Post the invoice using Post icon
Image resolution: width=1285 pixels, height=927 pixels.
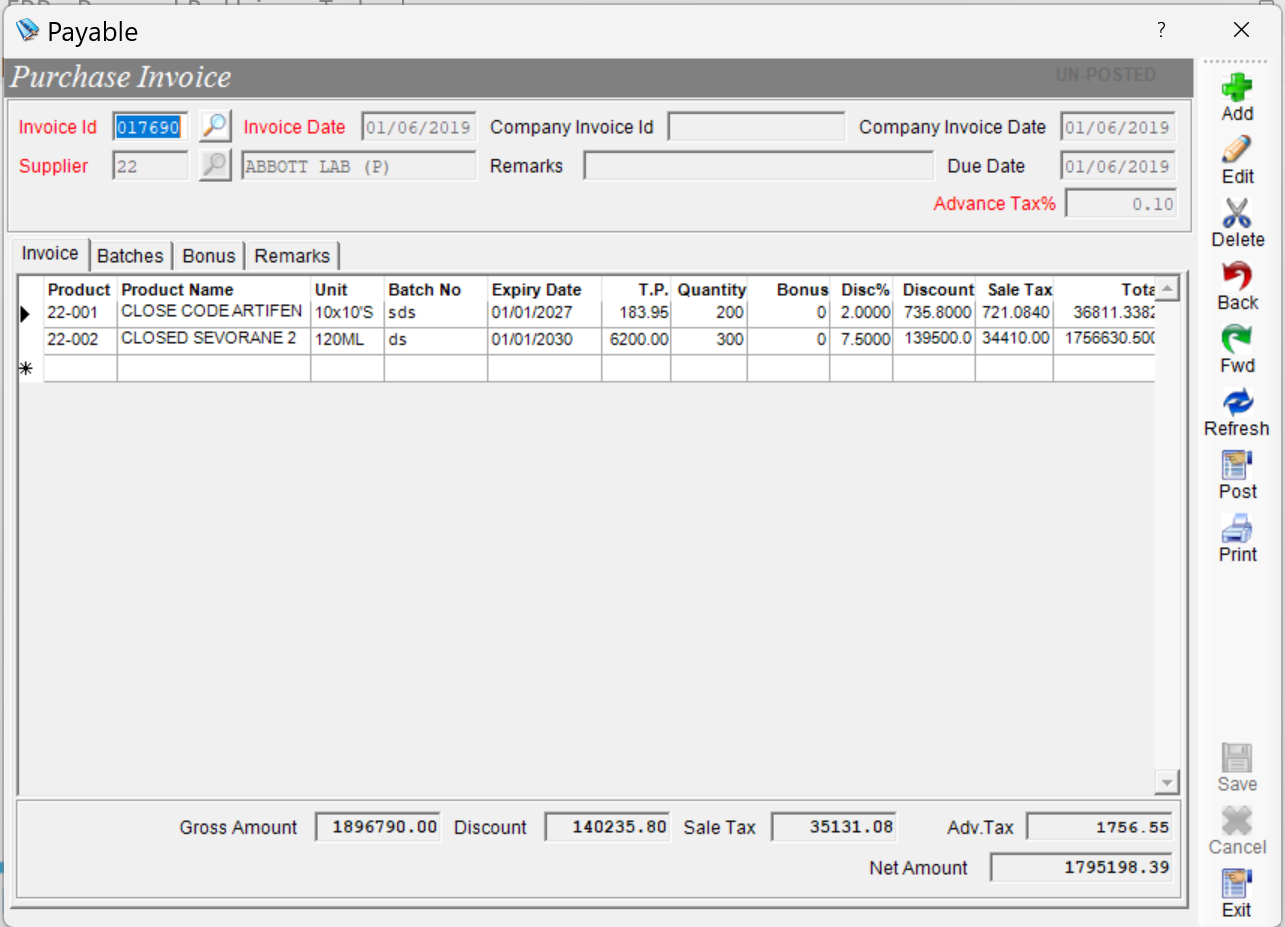pyautogui.click(x=1237, y=465)
